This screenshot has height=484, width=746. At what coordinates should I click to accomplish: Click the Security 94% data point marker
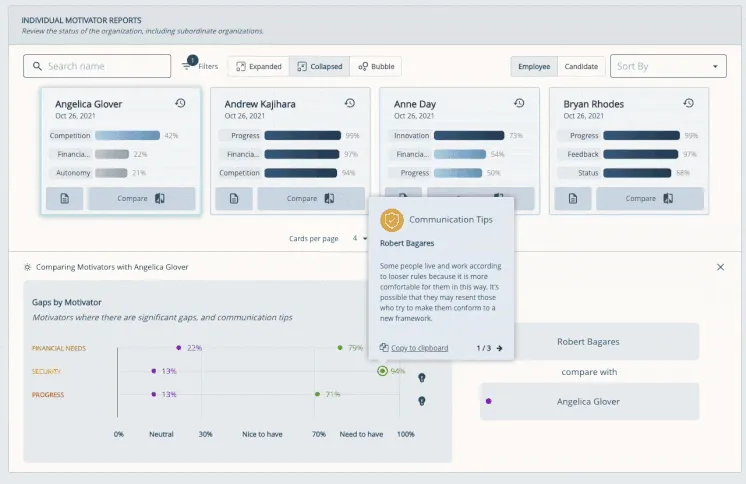click(x=382, y=371)
